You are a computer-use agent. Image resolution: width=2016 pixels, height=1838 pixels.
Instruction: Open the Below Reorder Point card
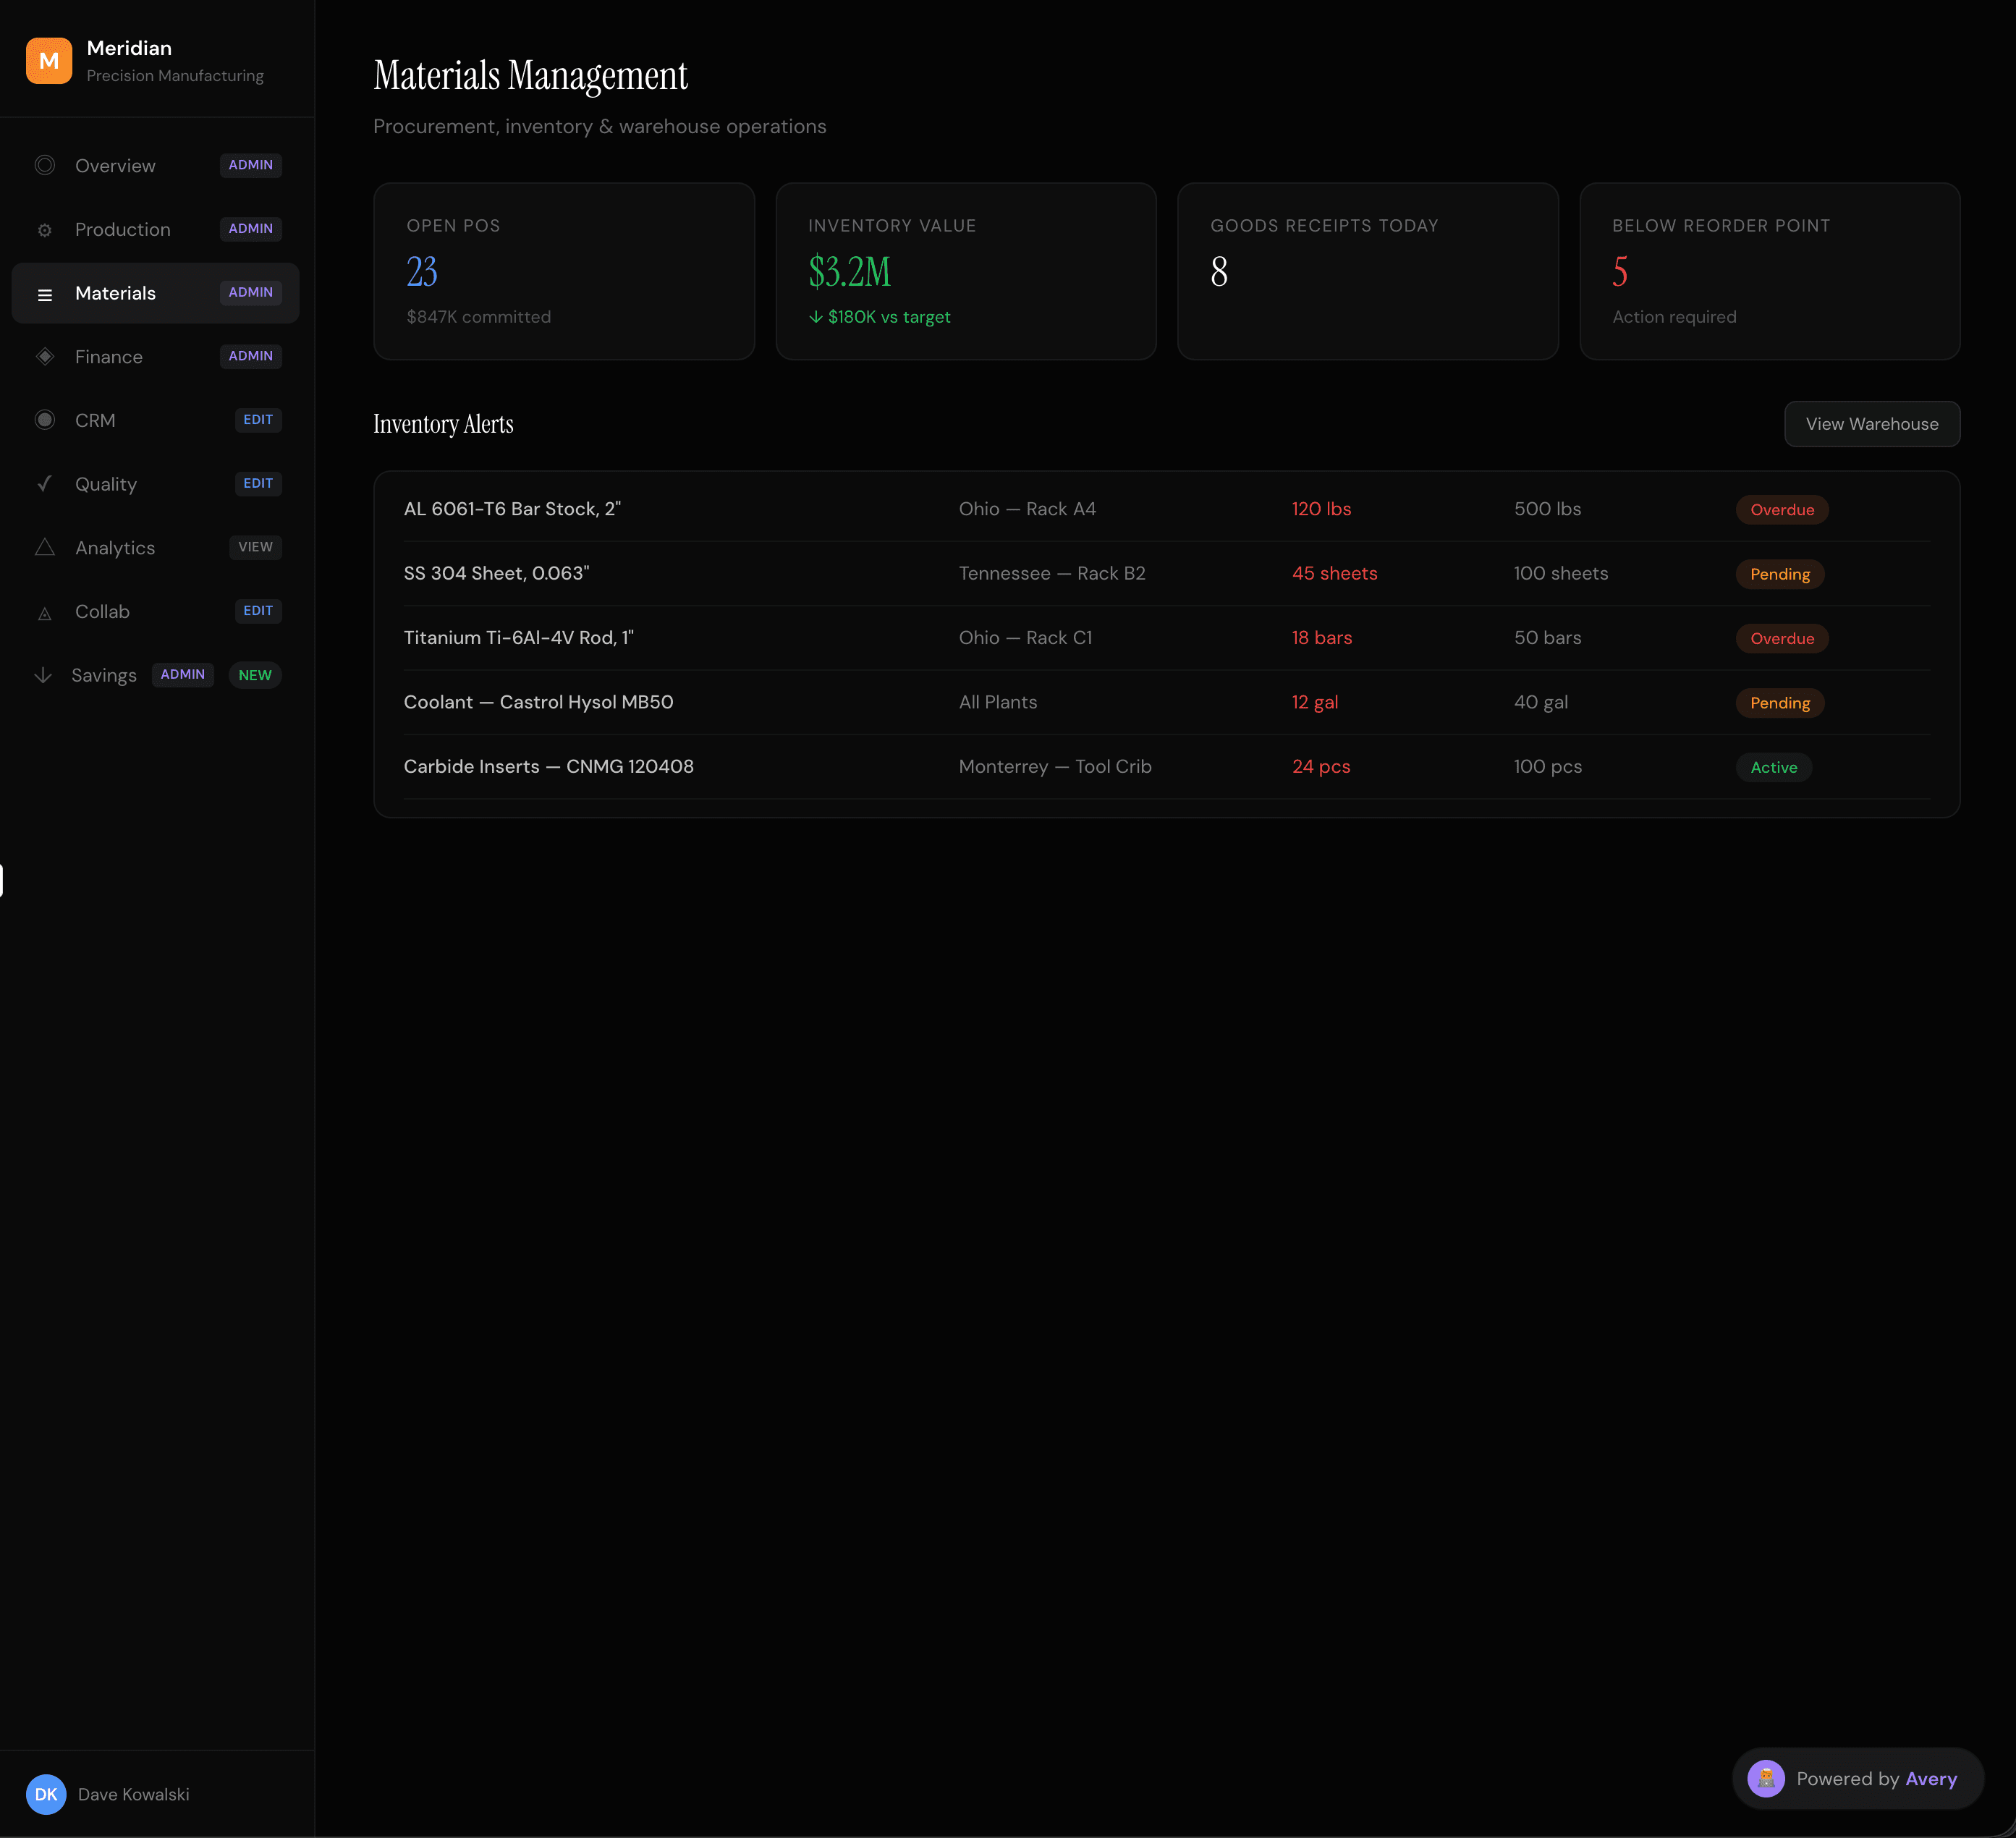(1769, 271)
